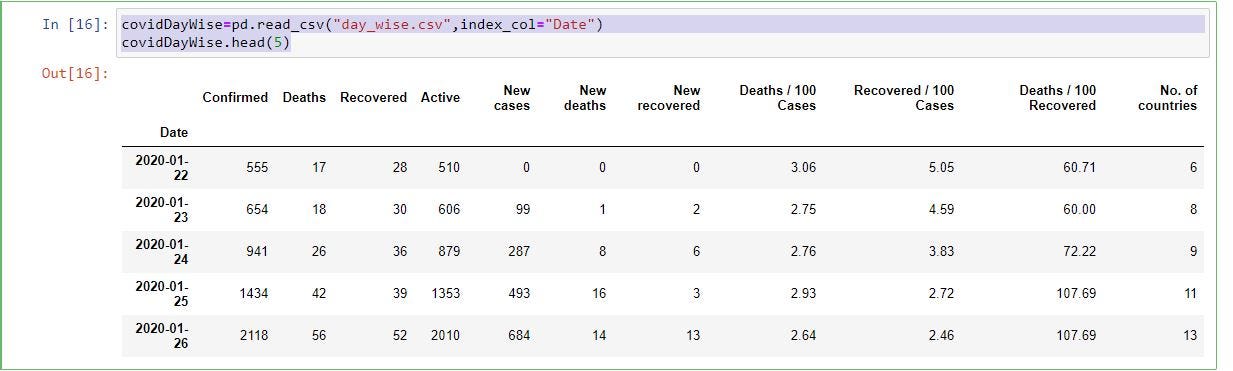Click Confirmed value 941
Image resolution: width=1233 pixels, height=371 pixels.
tap(257, 252)
